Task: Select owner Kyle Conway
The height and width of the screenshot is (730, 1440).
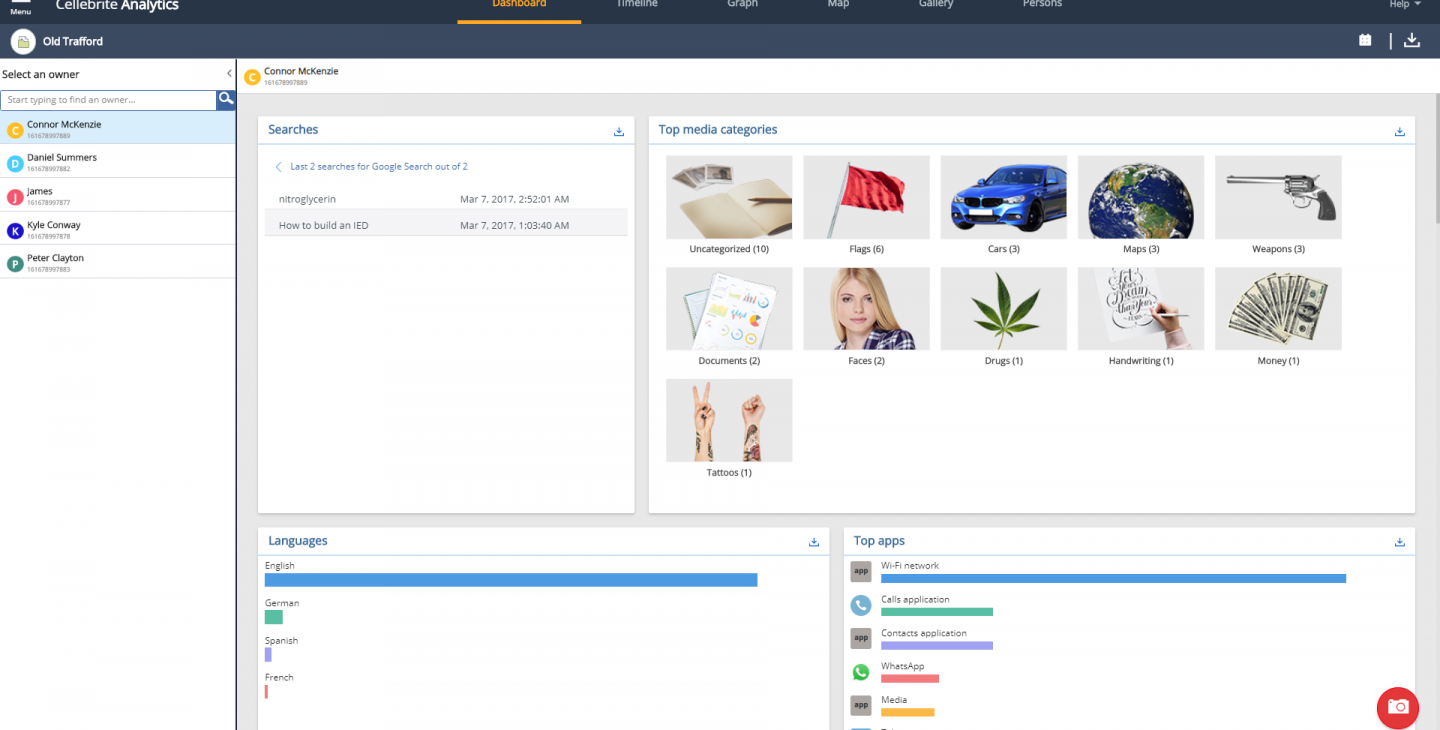Action: pyautogui.click(x=118, y=228)
